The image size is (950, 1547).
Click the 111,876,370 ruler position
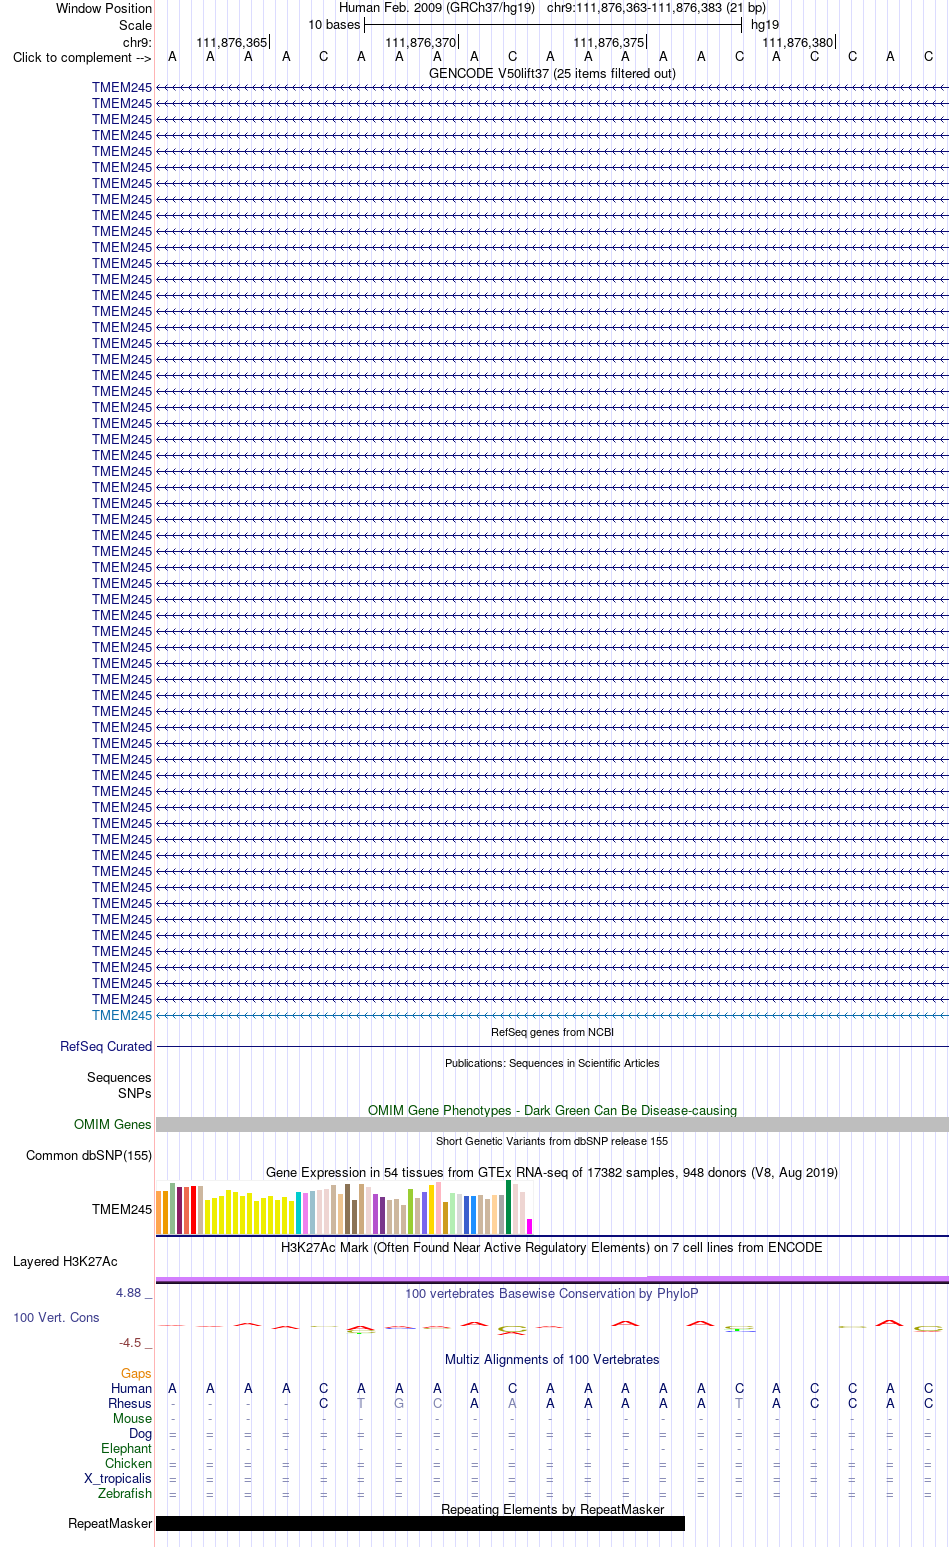(420, 42)
